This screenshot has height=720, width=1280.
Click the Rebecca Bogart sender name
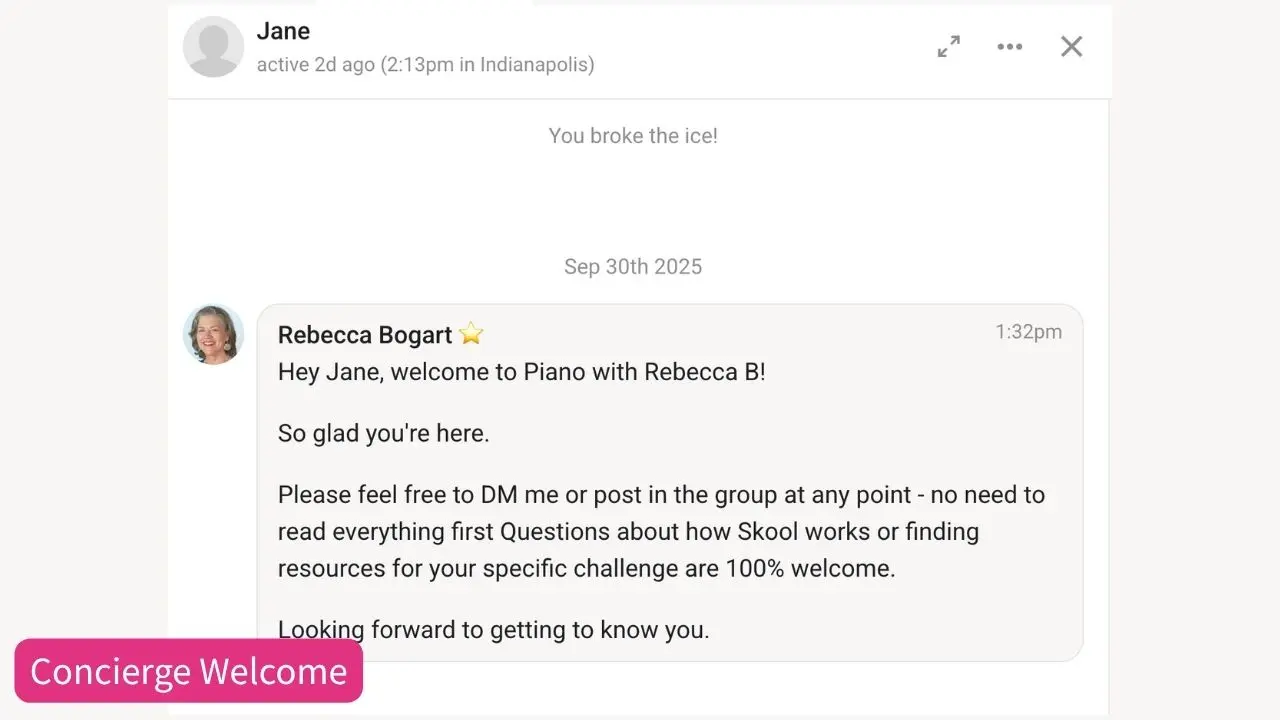coord(365,334)
